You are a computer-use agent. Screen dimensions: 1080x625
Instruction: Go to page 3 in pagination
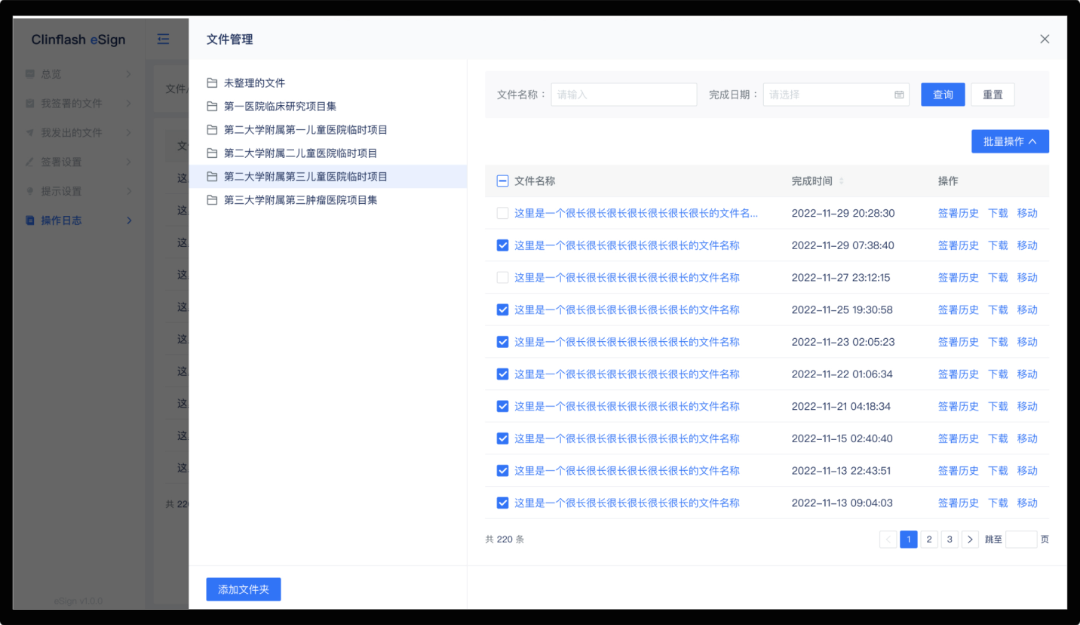point(949,539)
